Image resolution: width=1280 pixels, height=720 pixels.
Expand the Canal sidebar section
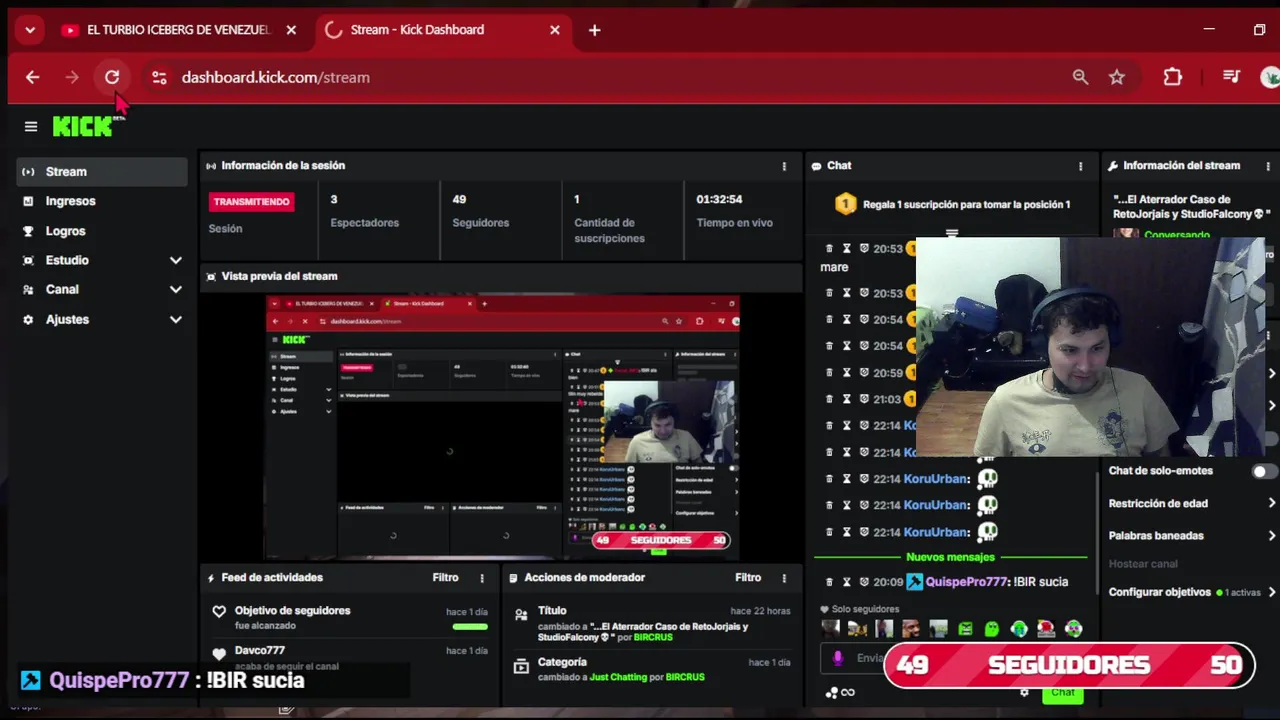(x=176, y=289)
